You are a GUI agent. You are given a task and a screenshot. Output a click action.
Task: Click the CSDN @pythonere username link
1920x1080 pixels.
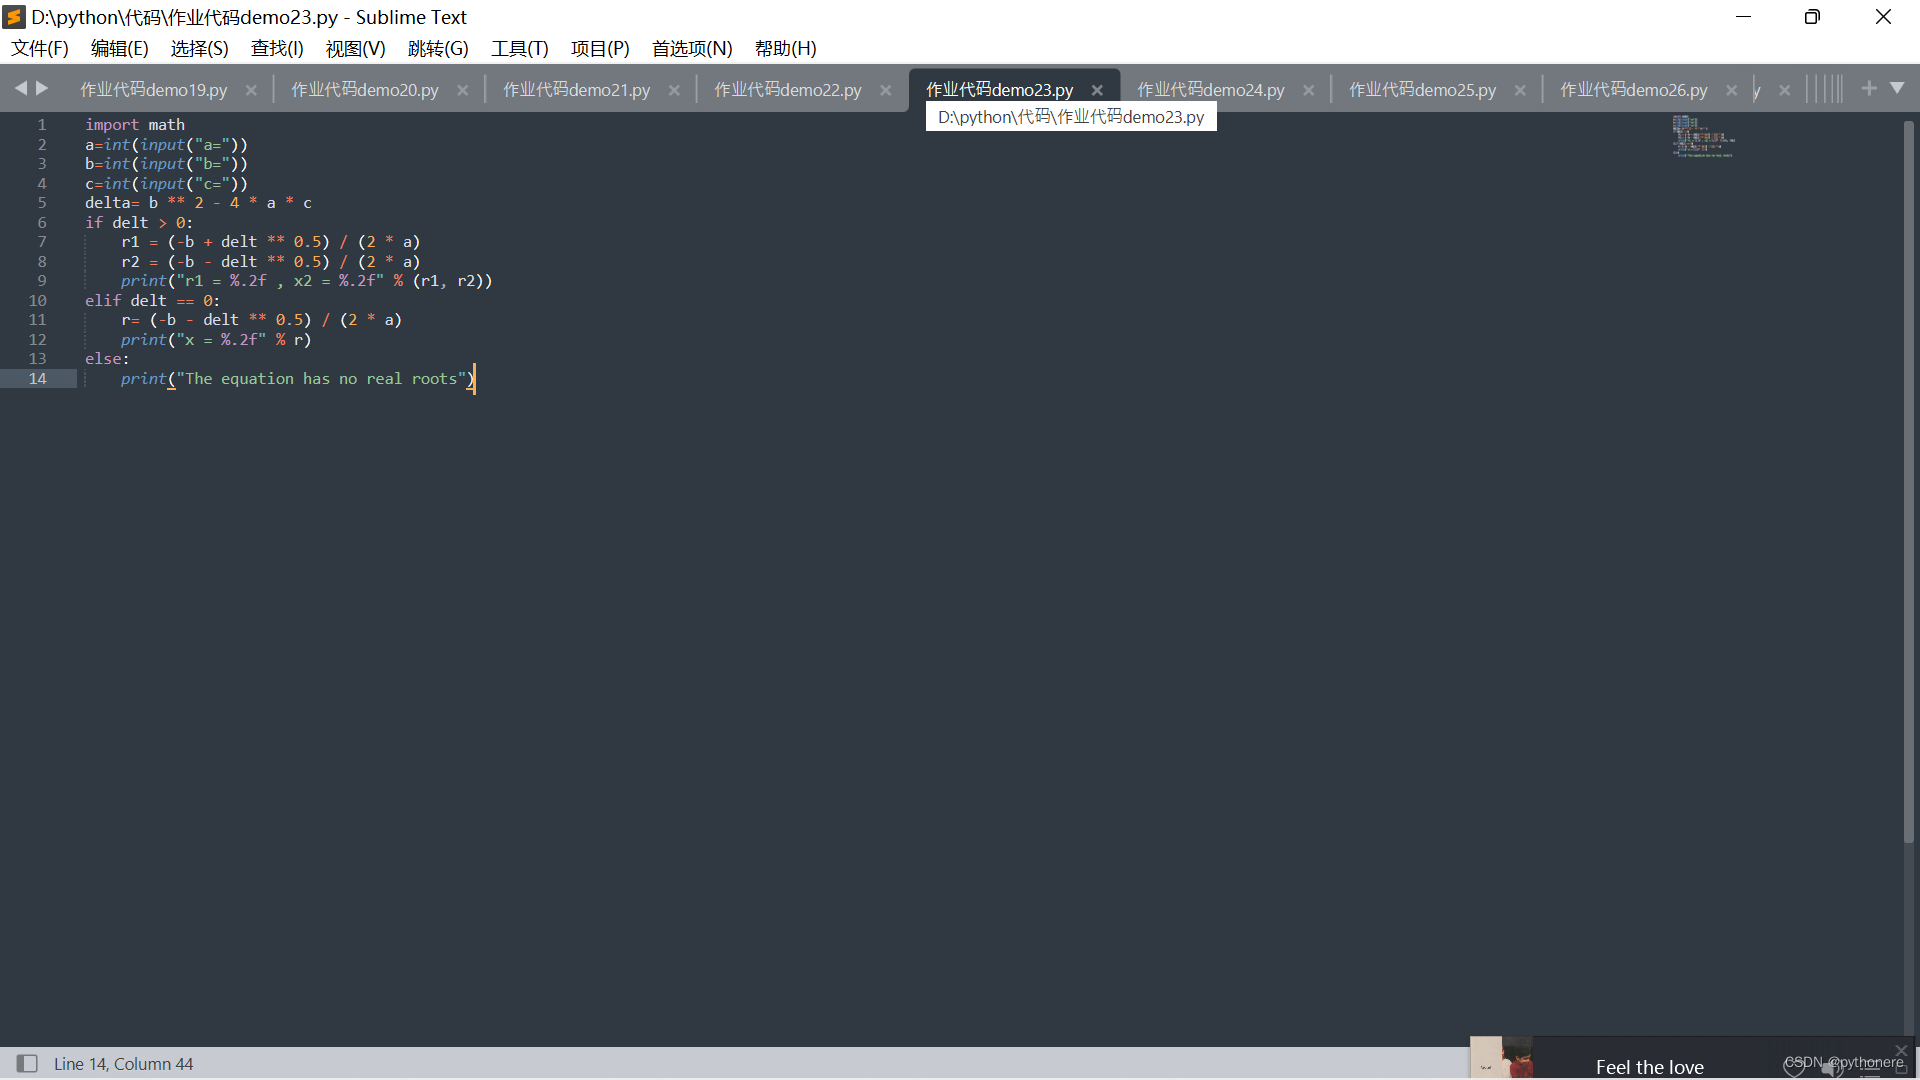pos(1840,1063)
